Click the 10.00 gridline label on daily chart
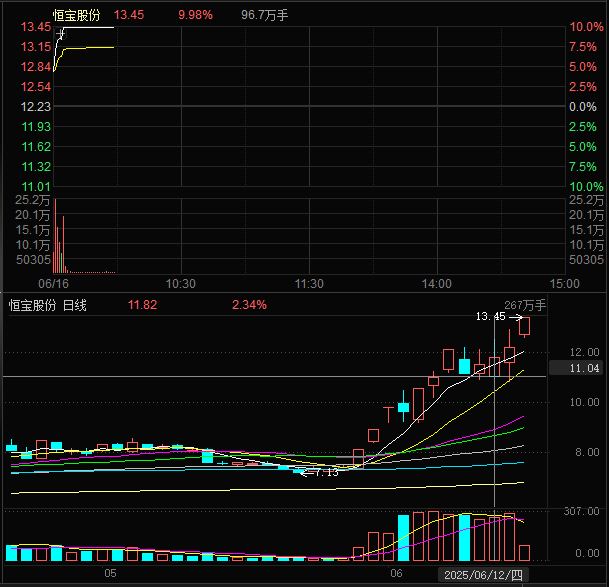Viewport: 609px width, 587px height. (x=584, y=402)
